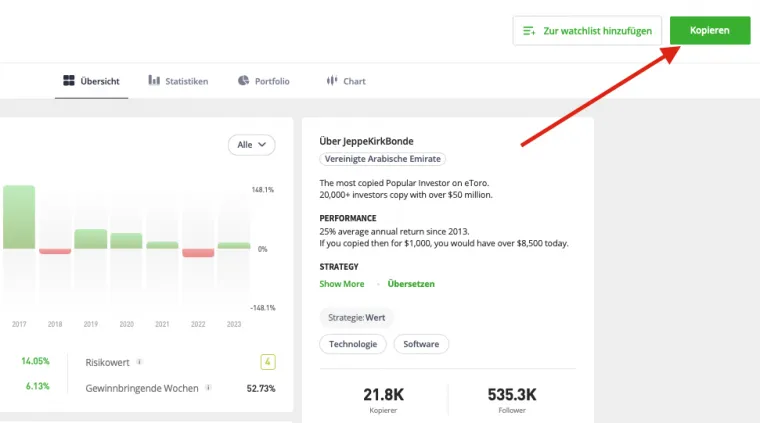Click the 6.13% value

tap(37, 386)
